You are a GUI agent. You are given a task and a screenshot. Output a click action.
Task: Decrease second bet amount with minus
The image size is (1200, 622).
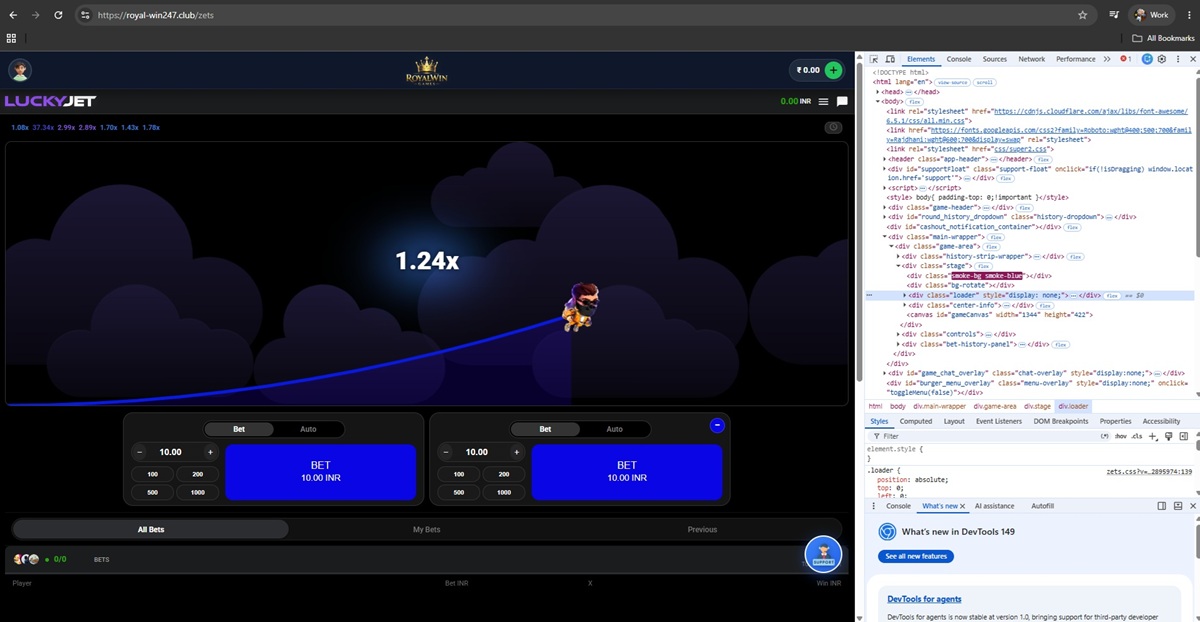[445, 452]
